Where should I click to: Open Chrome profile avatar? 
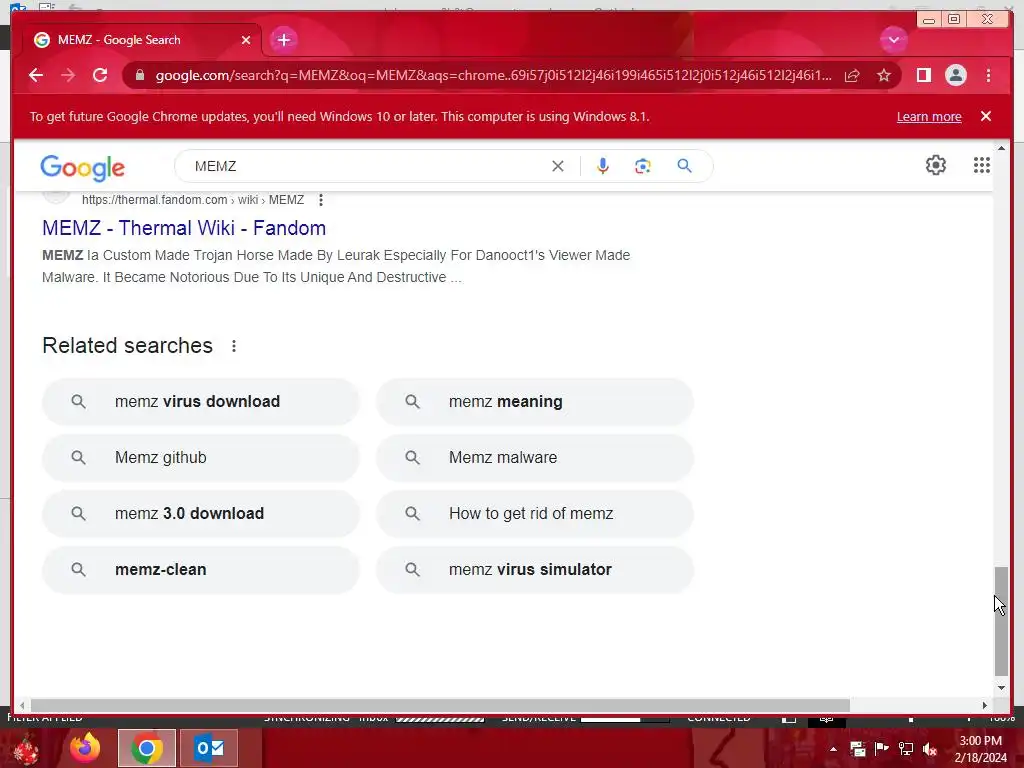pyautogui.click(x=955, y=75)
